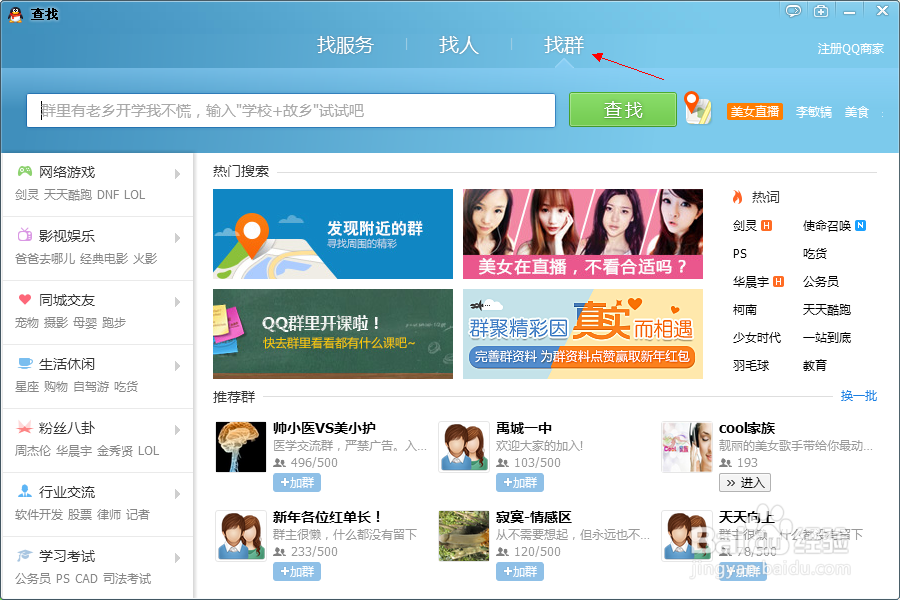900x600 pixels.
Task: Click the 学习考试 graduation cap icon
Action: pos(24,555)
